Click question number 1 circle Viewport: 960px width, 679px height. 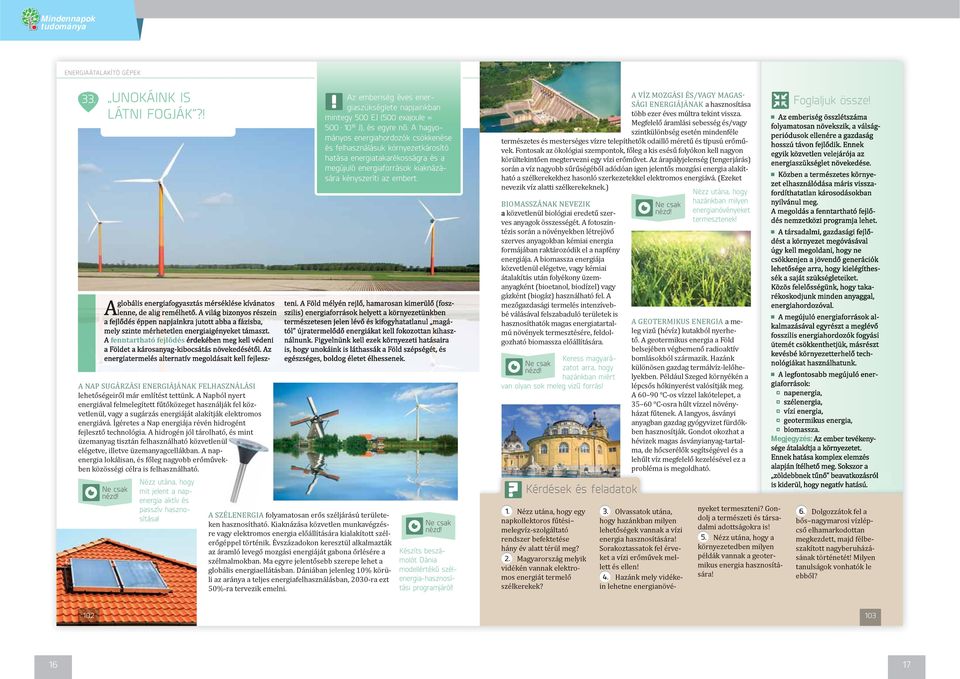pyautogui.click(x=507, y=511)
